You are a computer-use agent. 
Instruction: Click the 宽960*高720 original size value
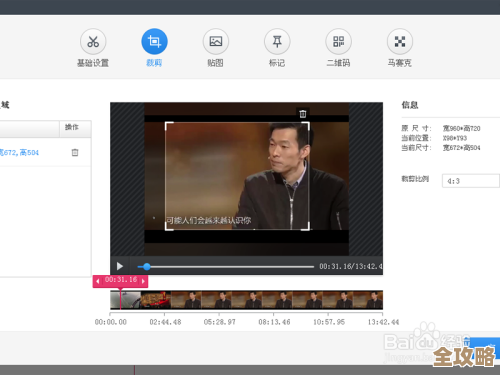point(461,128)
